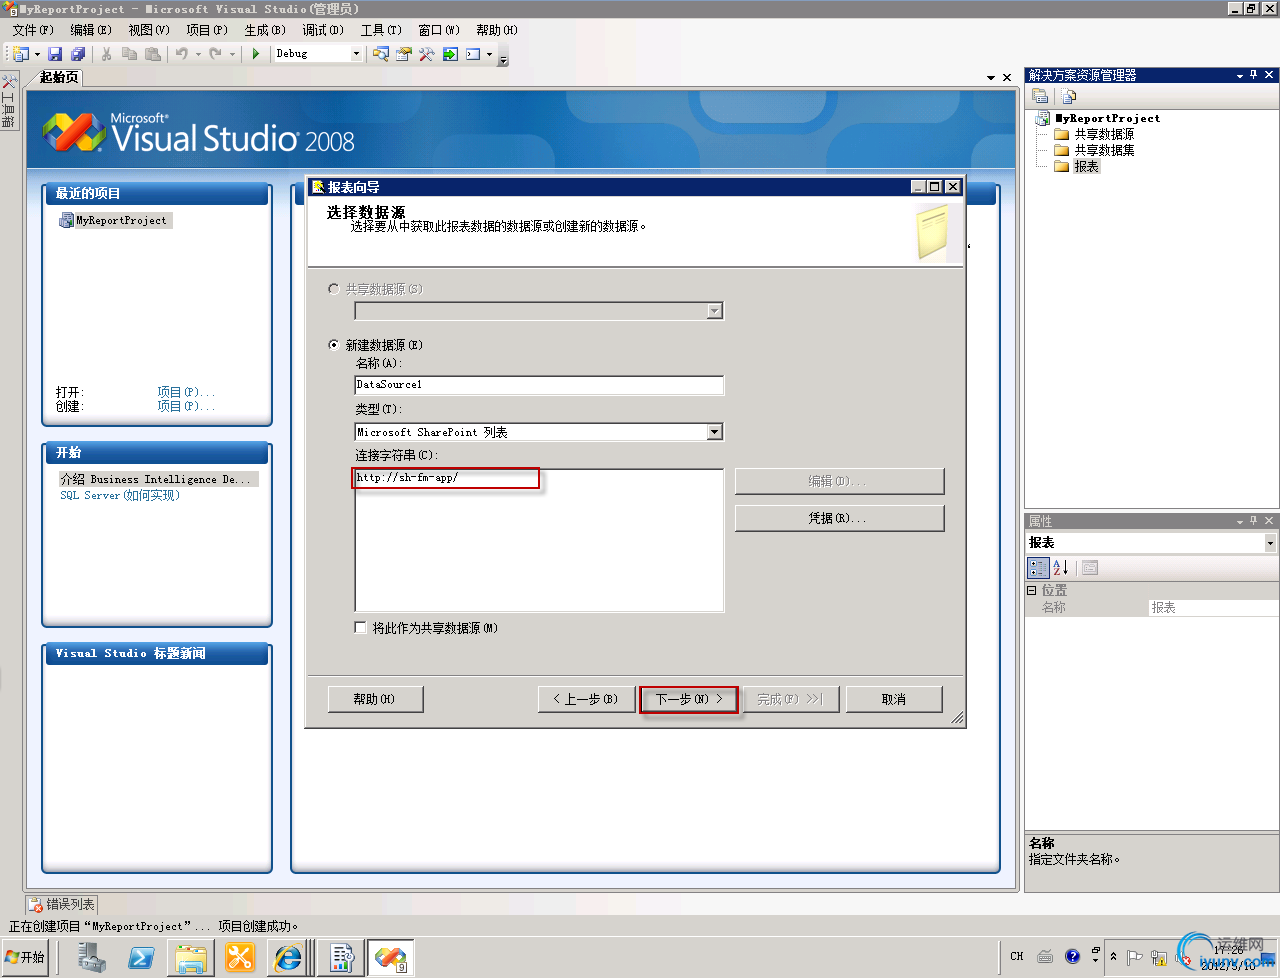Viewport: 1280px width, 978px height.
Task: Click the Save toolbar icon
Action: pos(55,54)
